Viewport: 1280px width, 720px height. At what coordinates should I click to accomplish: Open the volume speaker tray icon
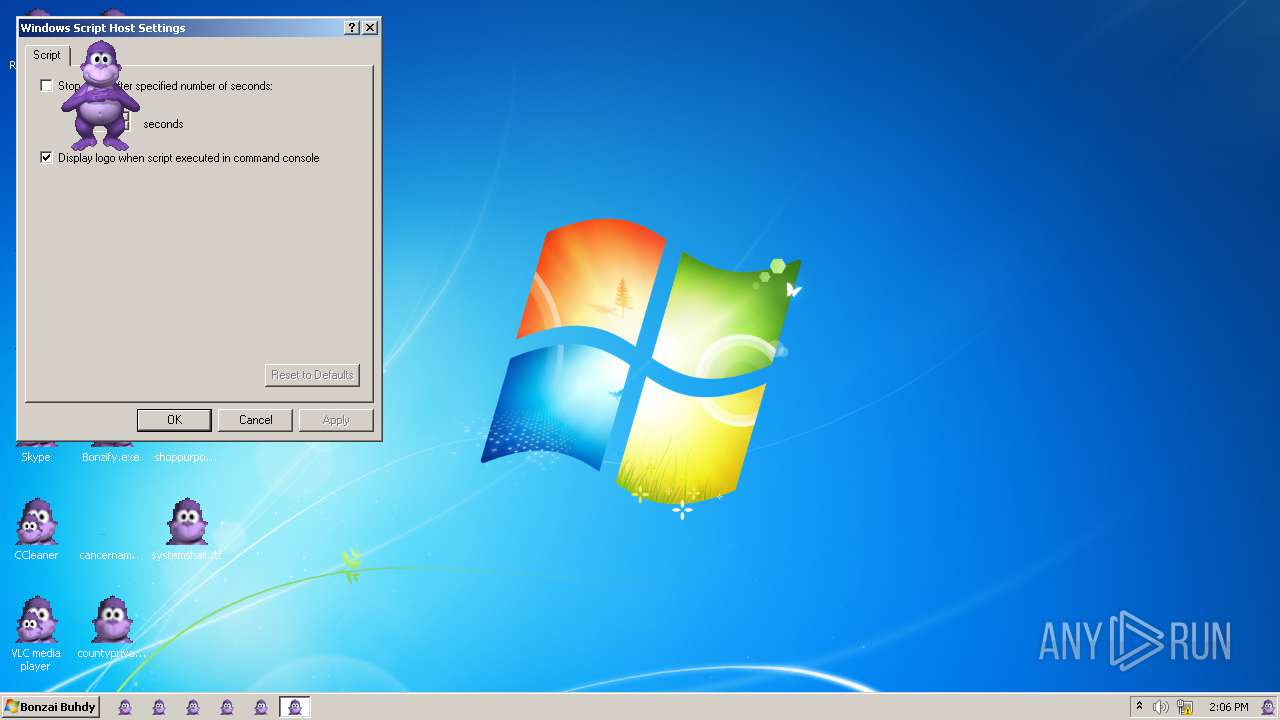(x=1160, y=707)
